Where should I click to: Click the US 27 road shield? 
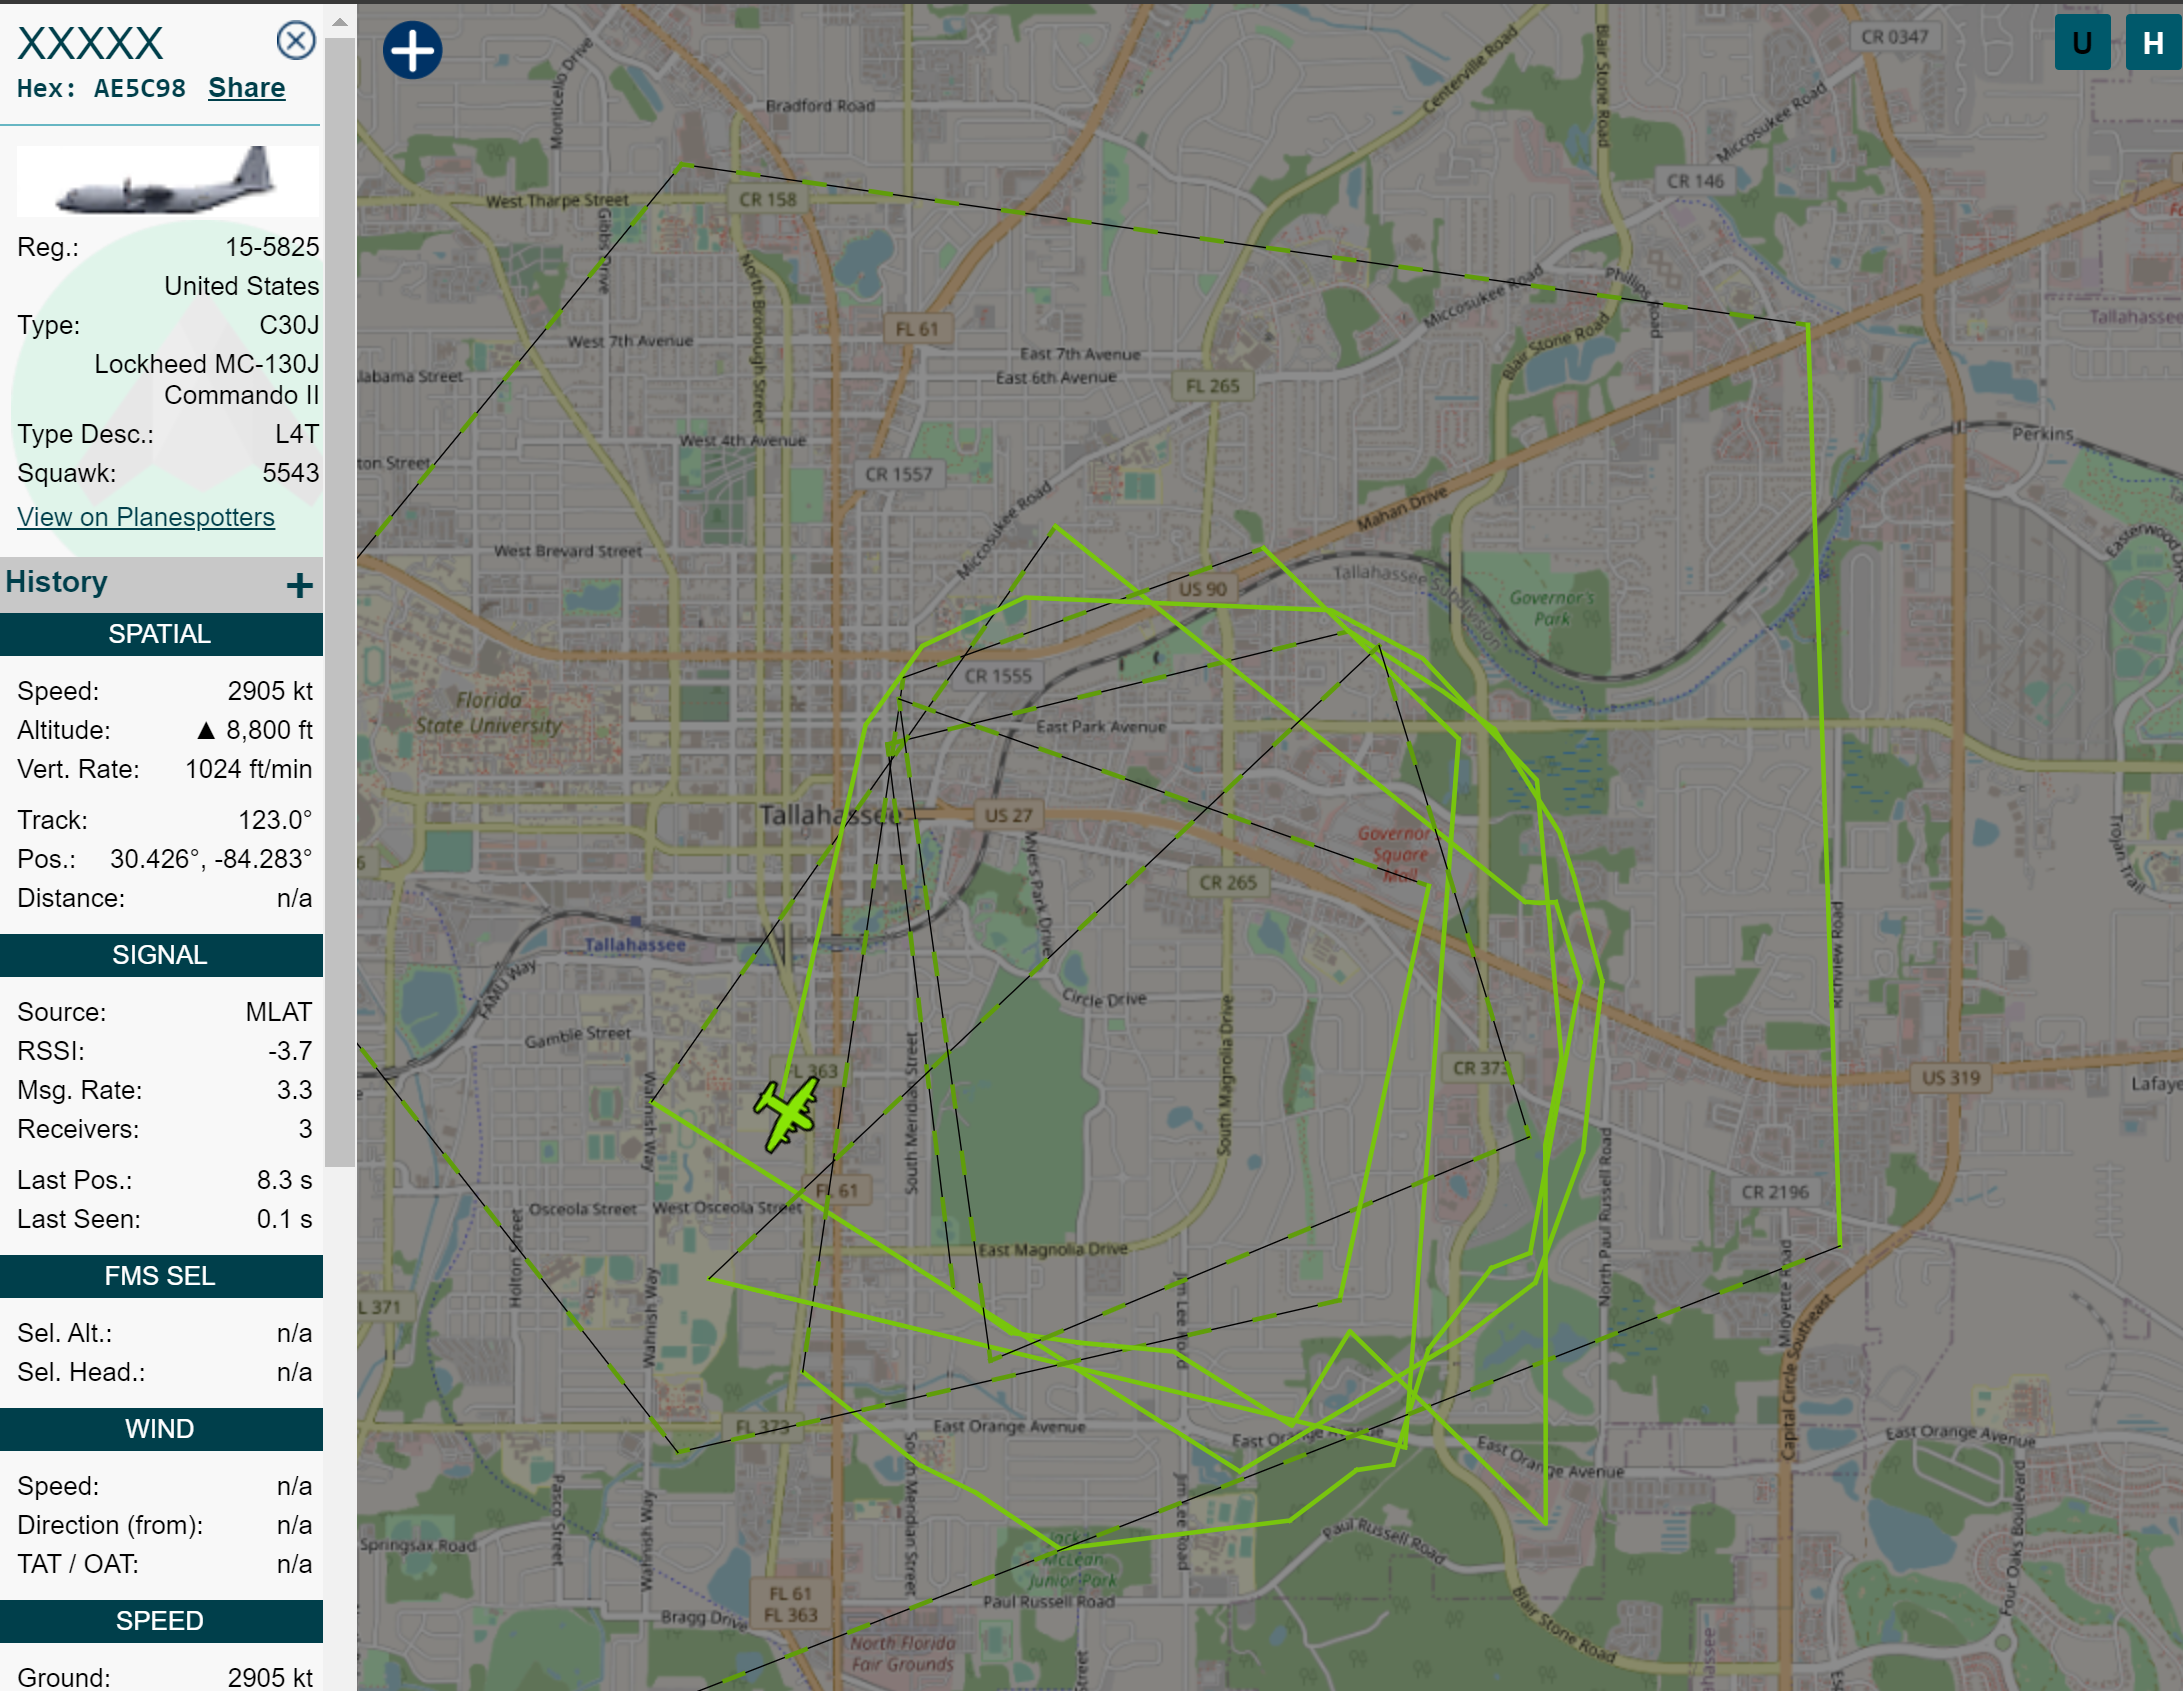1008,815
